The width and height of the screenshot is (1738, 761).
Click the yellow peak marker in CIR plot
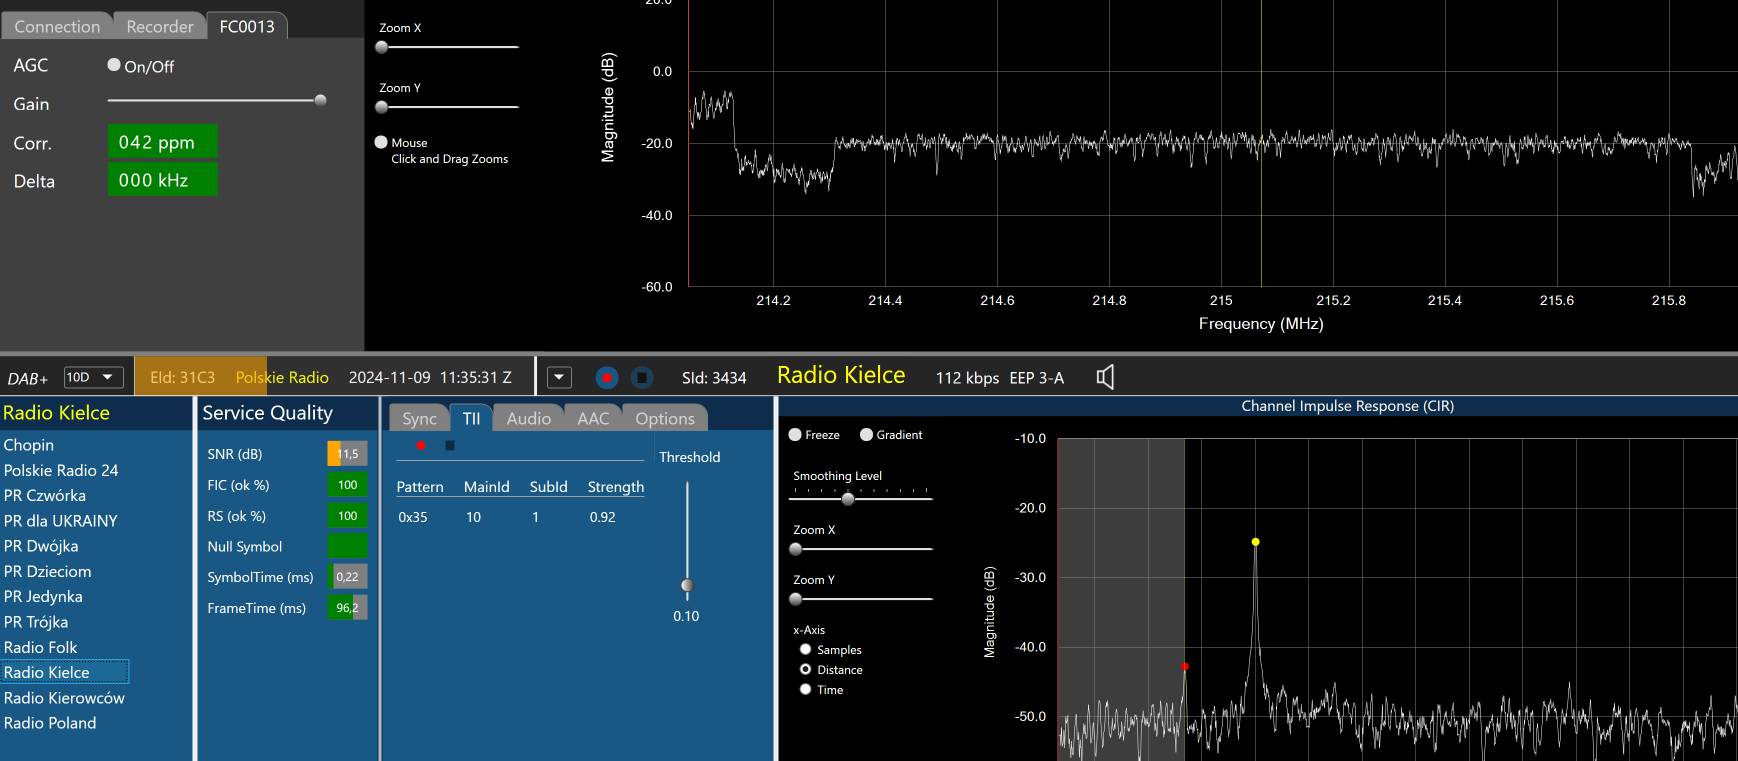point(1255,542)
